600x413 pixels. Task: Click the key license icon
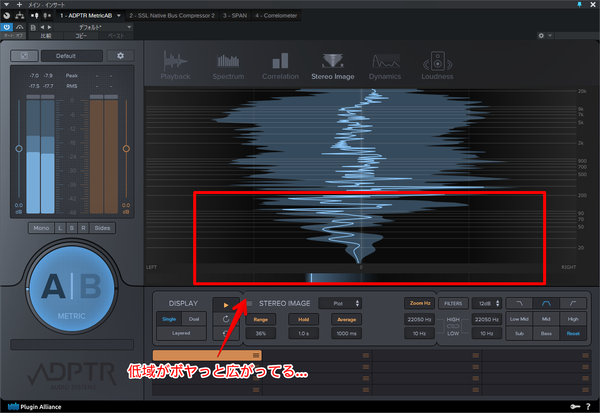click(x=575, y=406)
